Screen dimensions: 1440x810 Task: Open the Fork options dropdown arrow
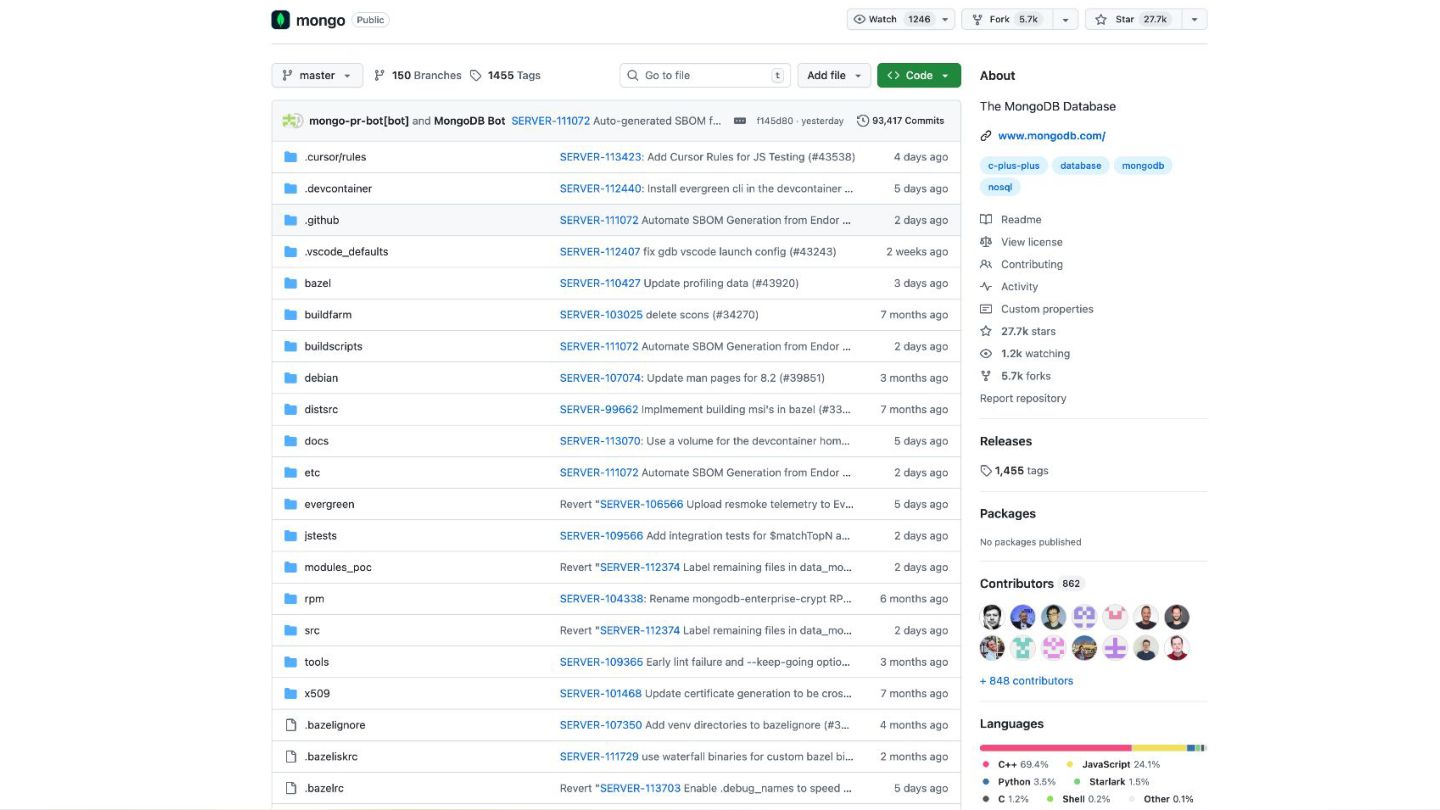(1066, 19)
